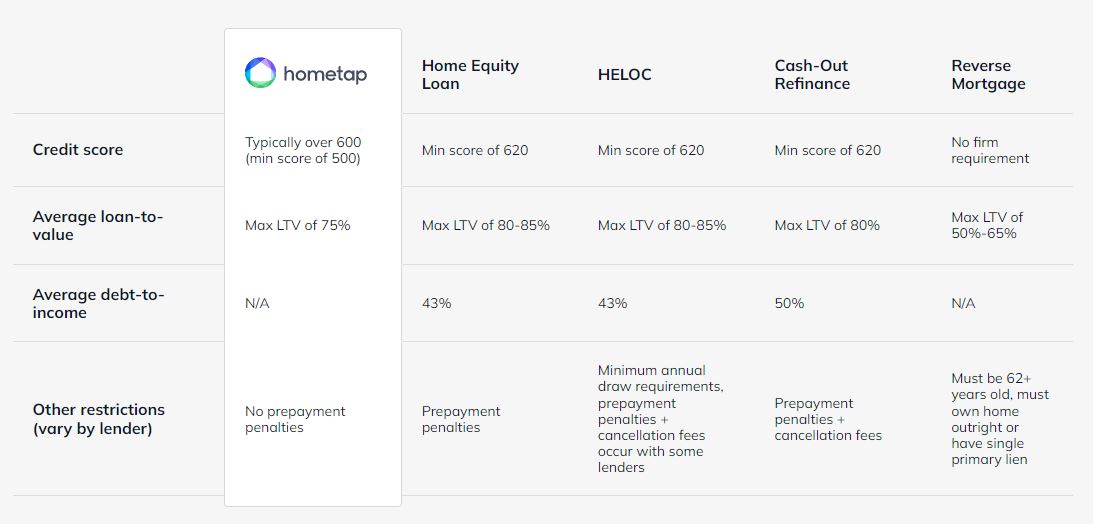Click the No prepayment penalties cell

pyautogui.click(x=295, y=419)
